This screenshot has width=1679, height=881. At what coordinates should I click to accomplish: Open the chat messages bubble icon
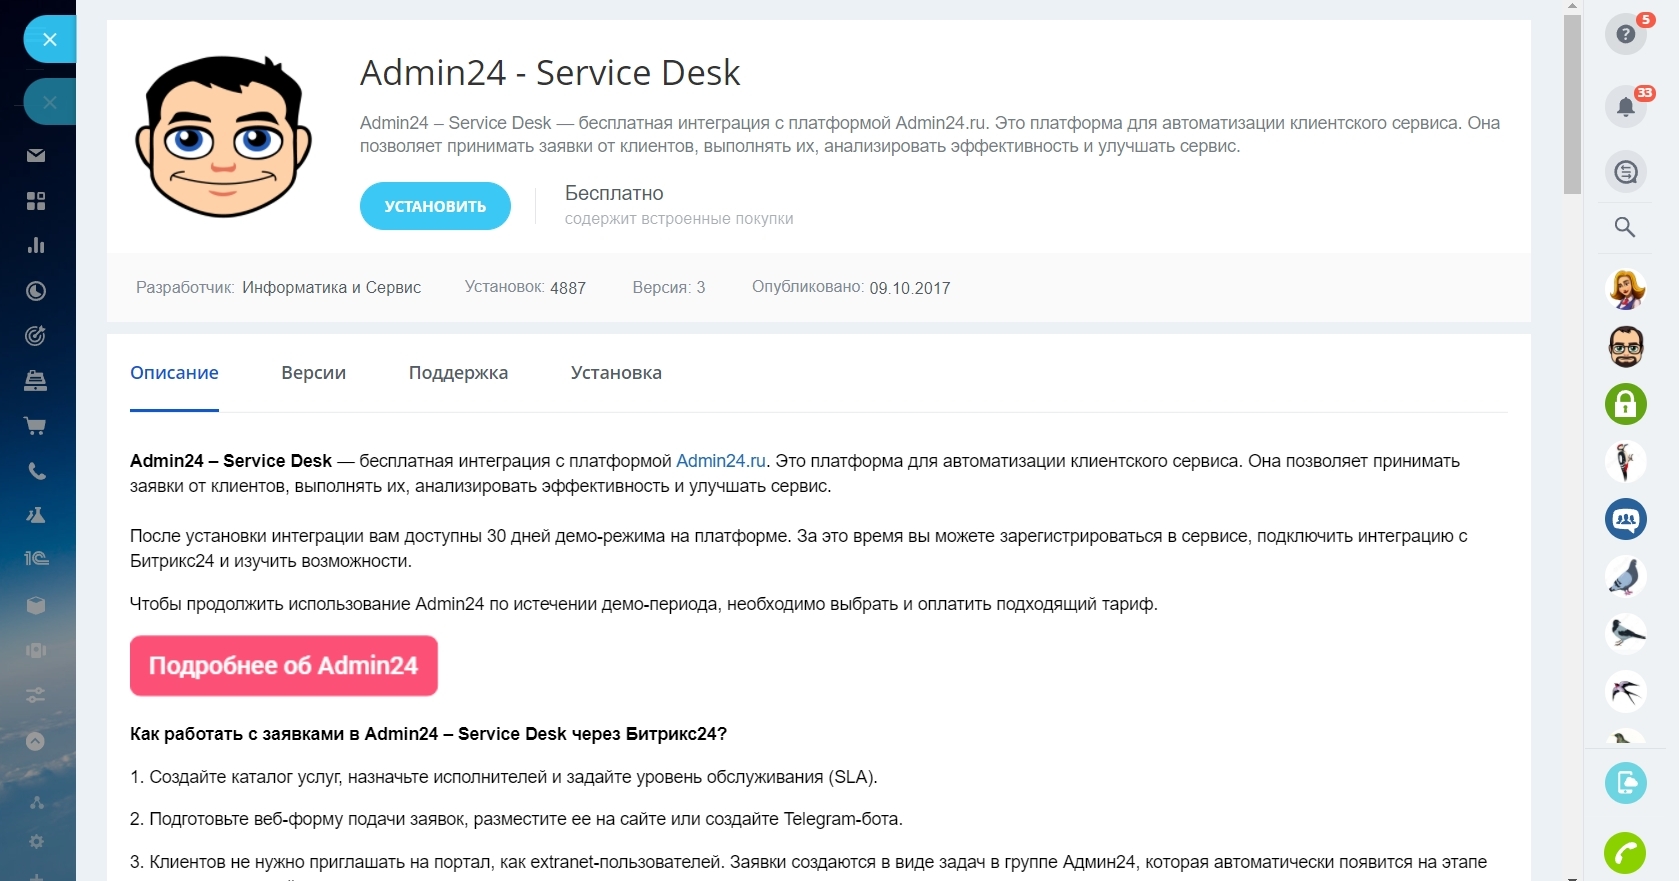click(1626, 172)
